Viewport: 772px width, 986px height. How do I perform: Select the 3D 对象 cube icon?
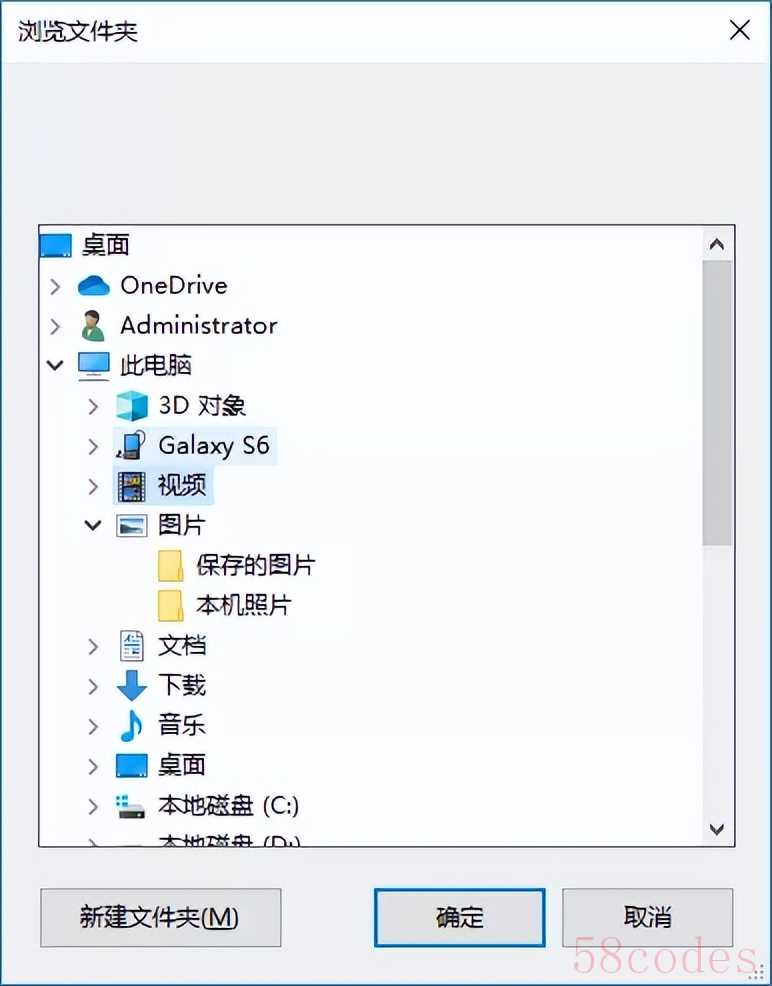132,406
